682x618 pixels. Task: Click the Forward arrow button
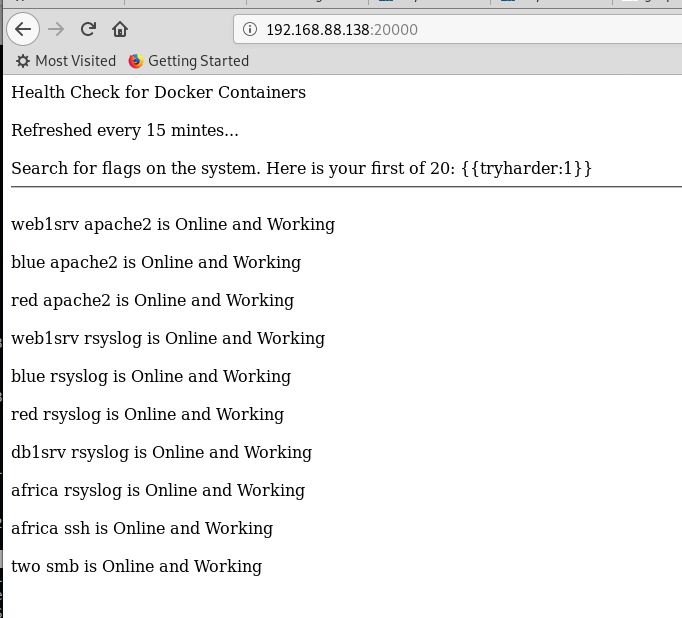(56, 29)
